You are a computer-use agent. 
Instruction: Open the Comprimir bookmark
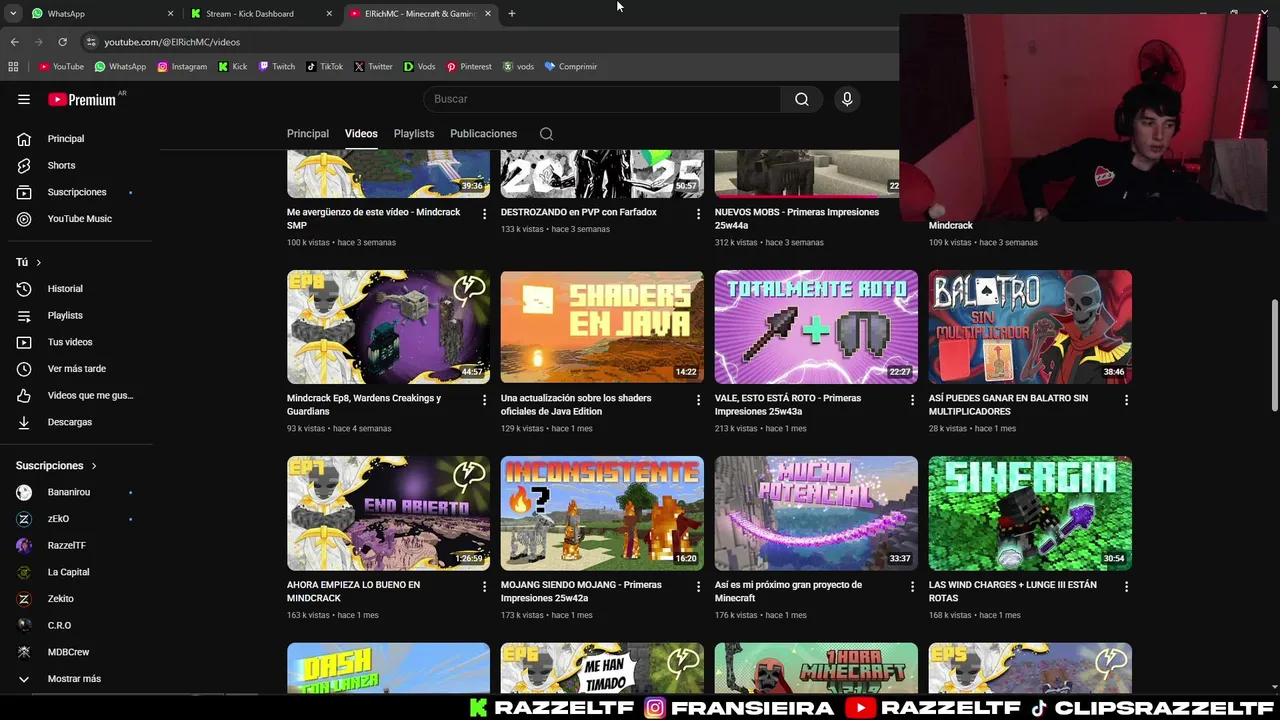571,67
